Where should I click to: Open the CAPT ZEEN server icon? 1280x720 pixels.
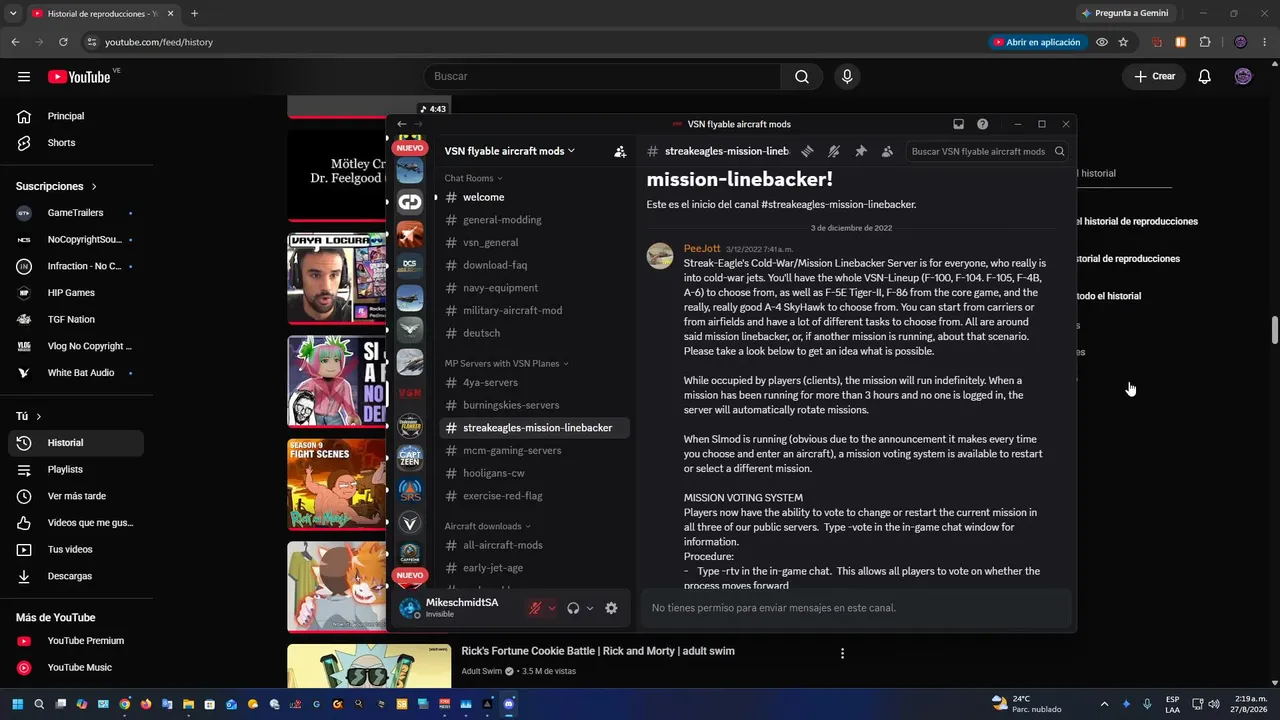coord(410,458)
